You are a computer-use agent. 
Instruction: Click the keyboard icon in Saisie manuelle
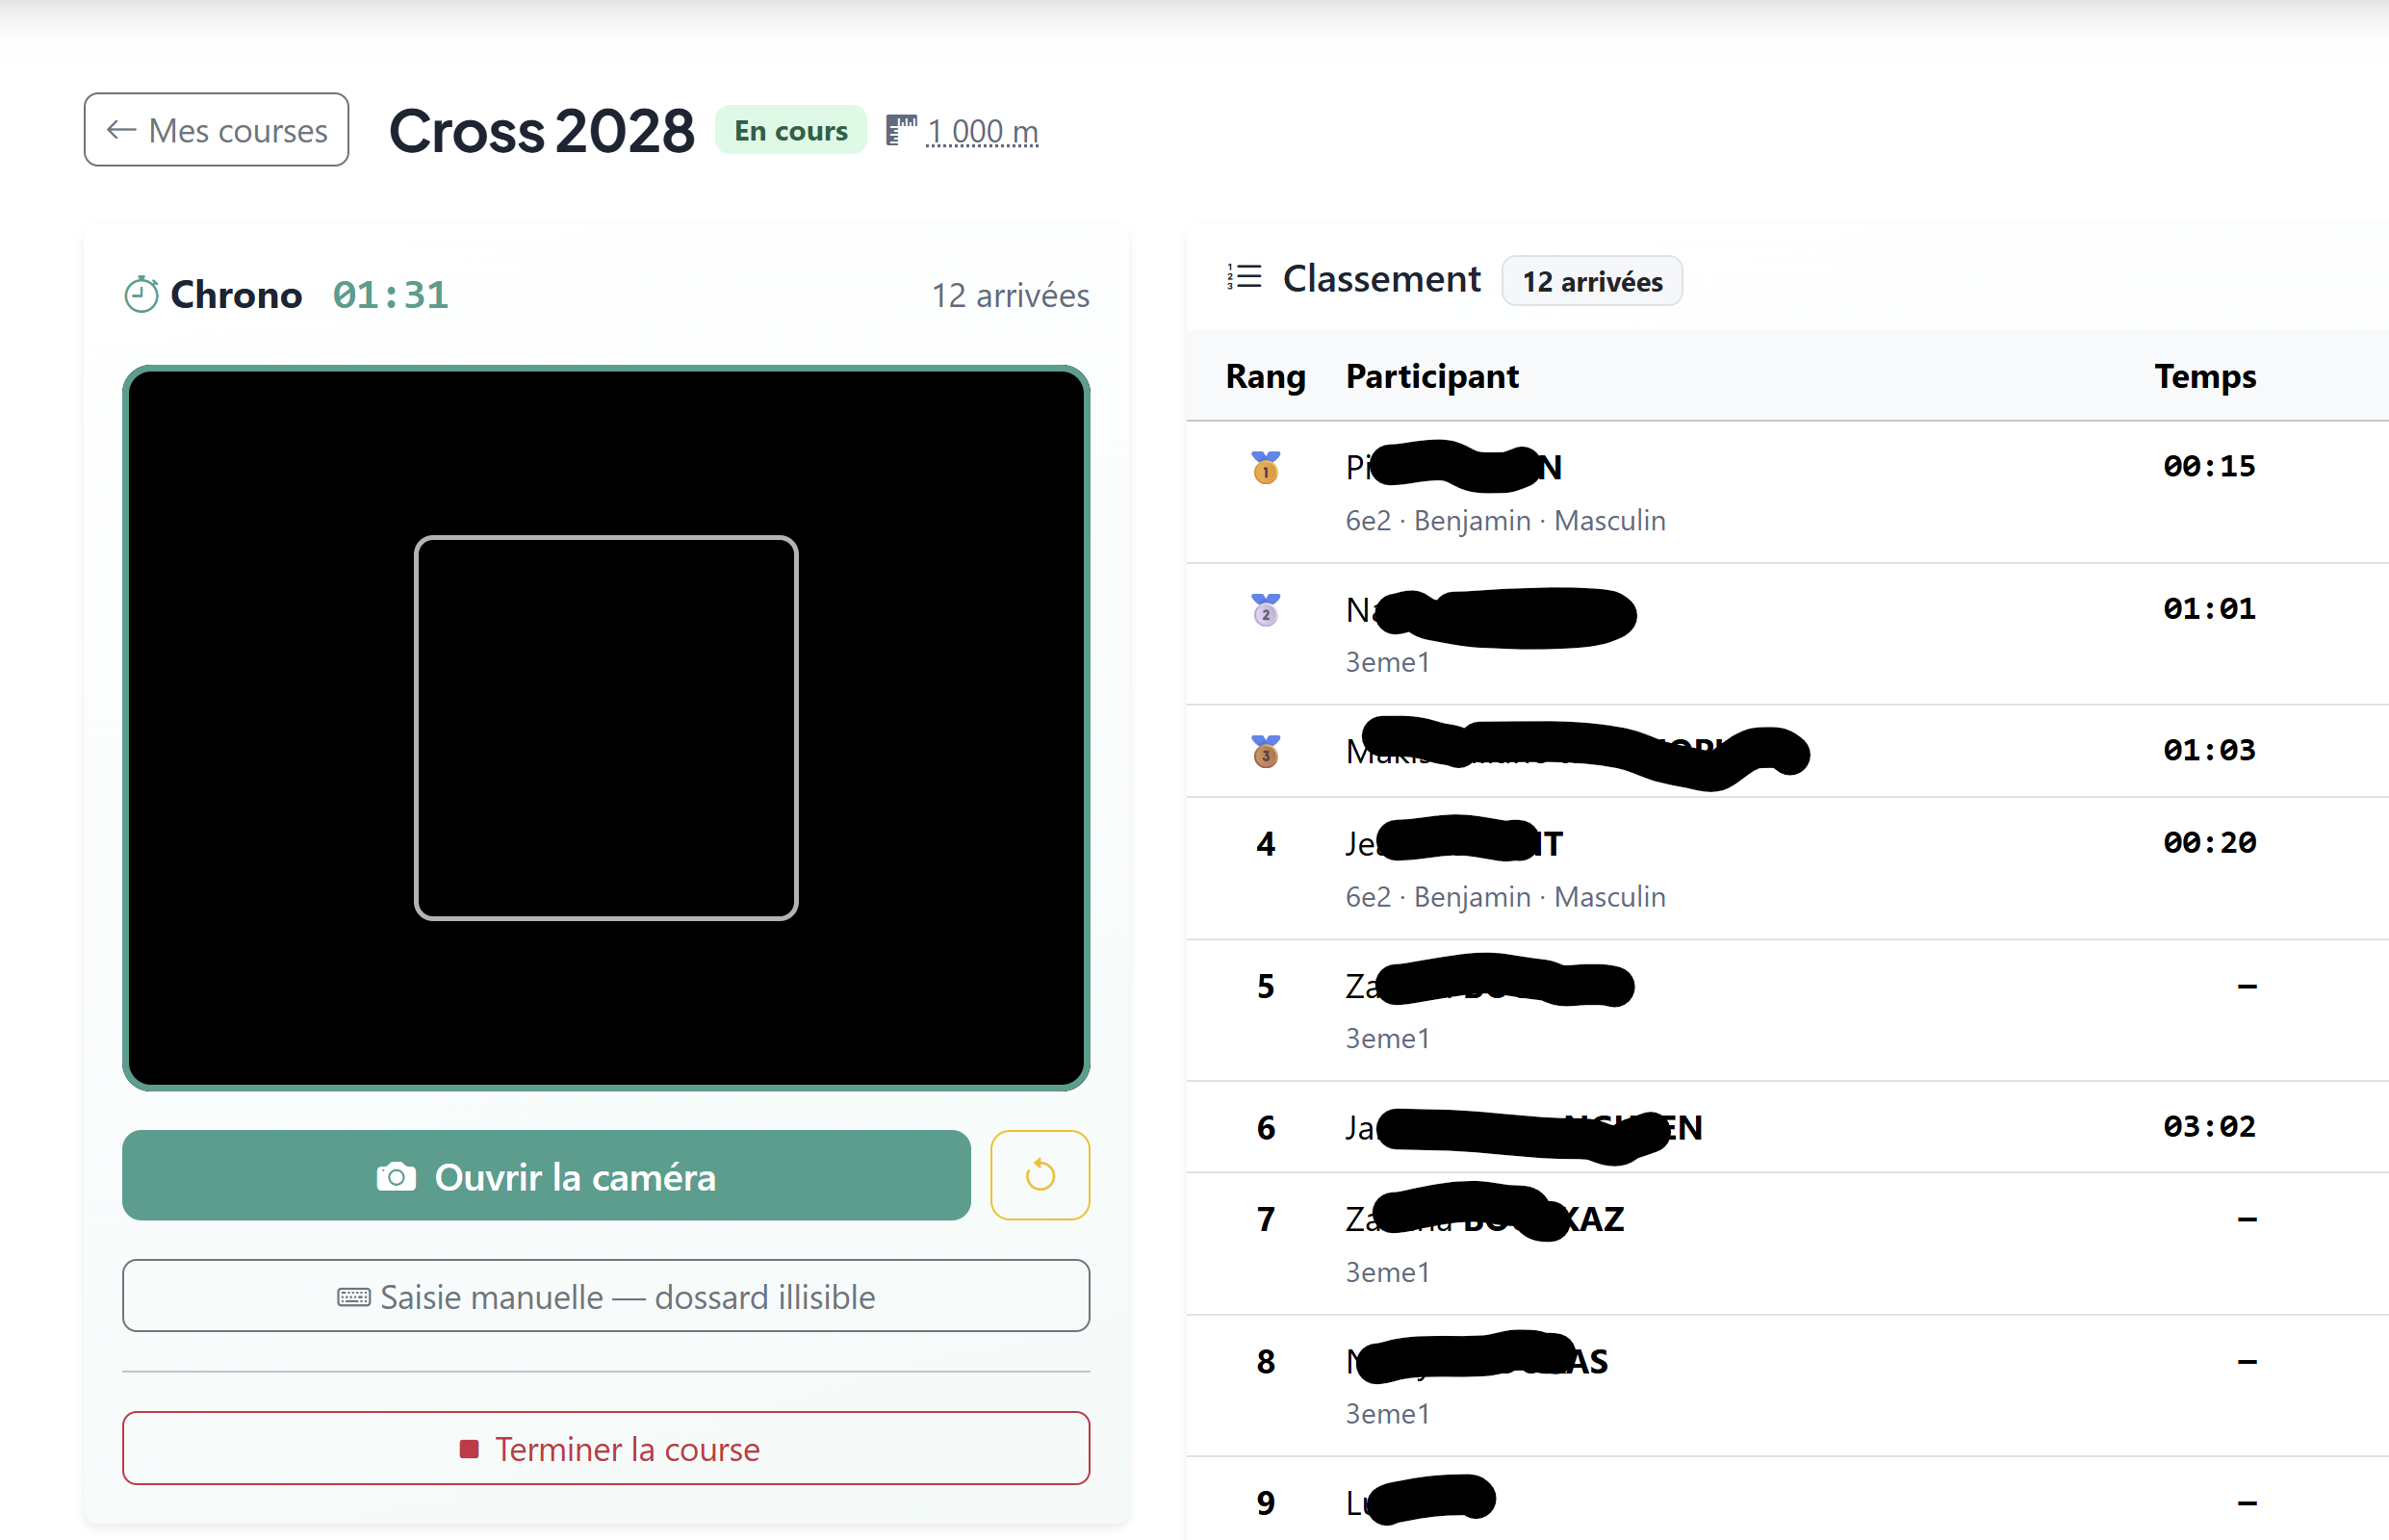click(x=353, y=1298)
